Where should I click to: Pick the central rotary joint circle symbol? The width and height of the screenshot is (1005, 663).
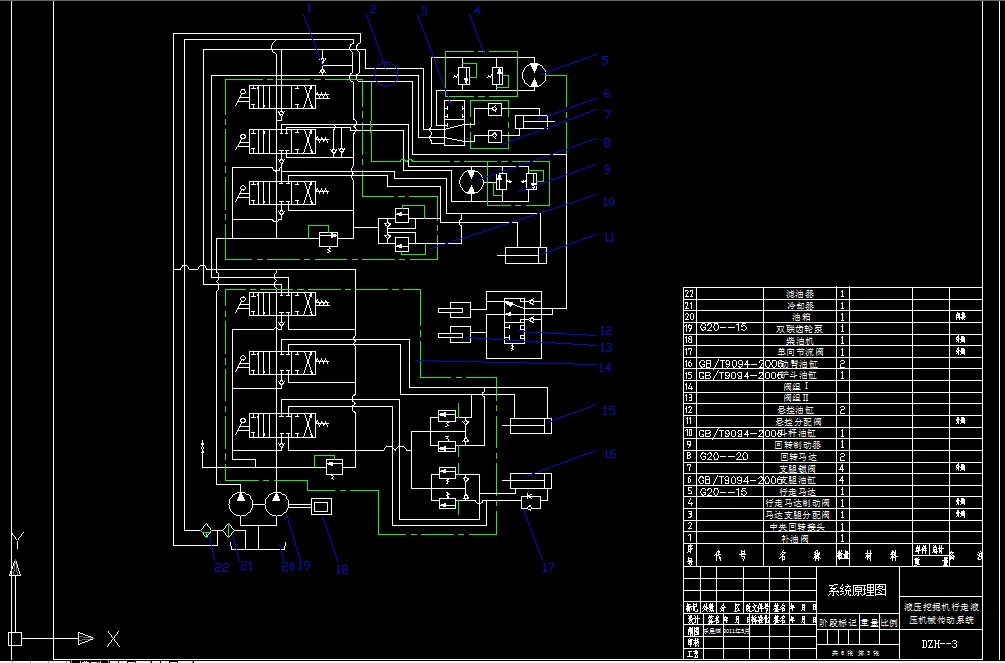point(385,73)
